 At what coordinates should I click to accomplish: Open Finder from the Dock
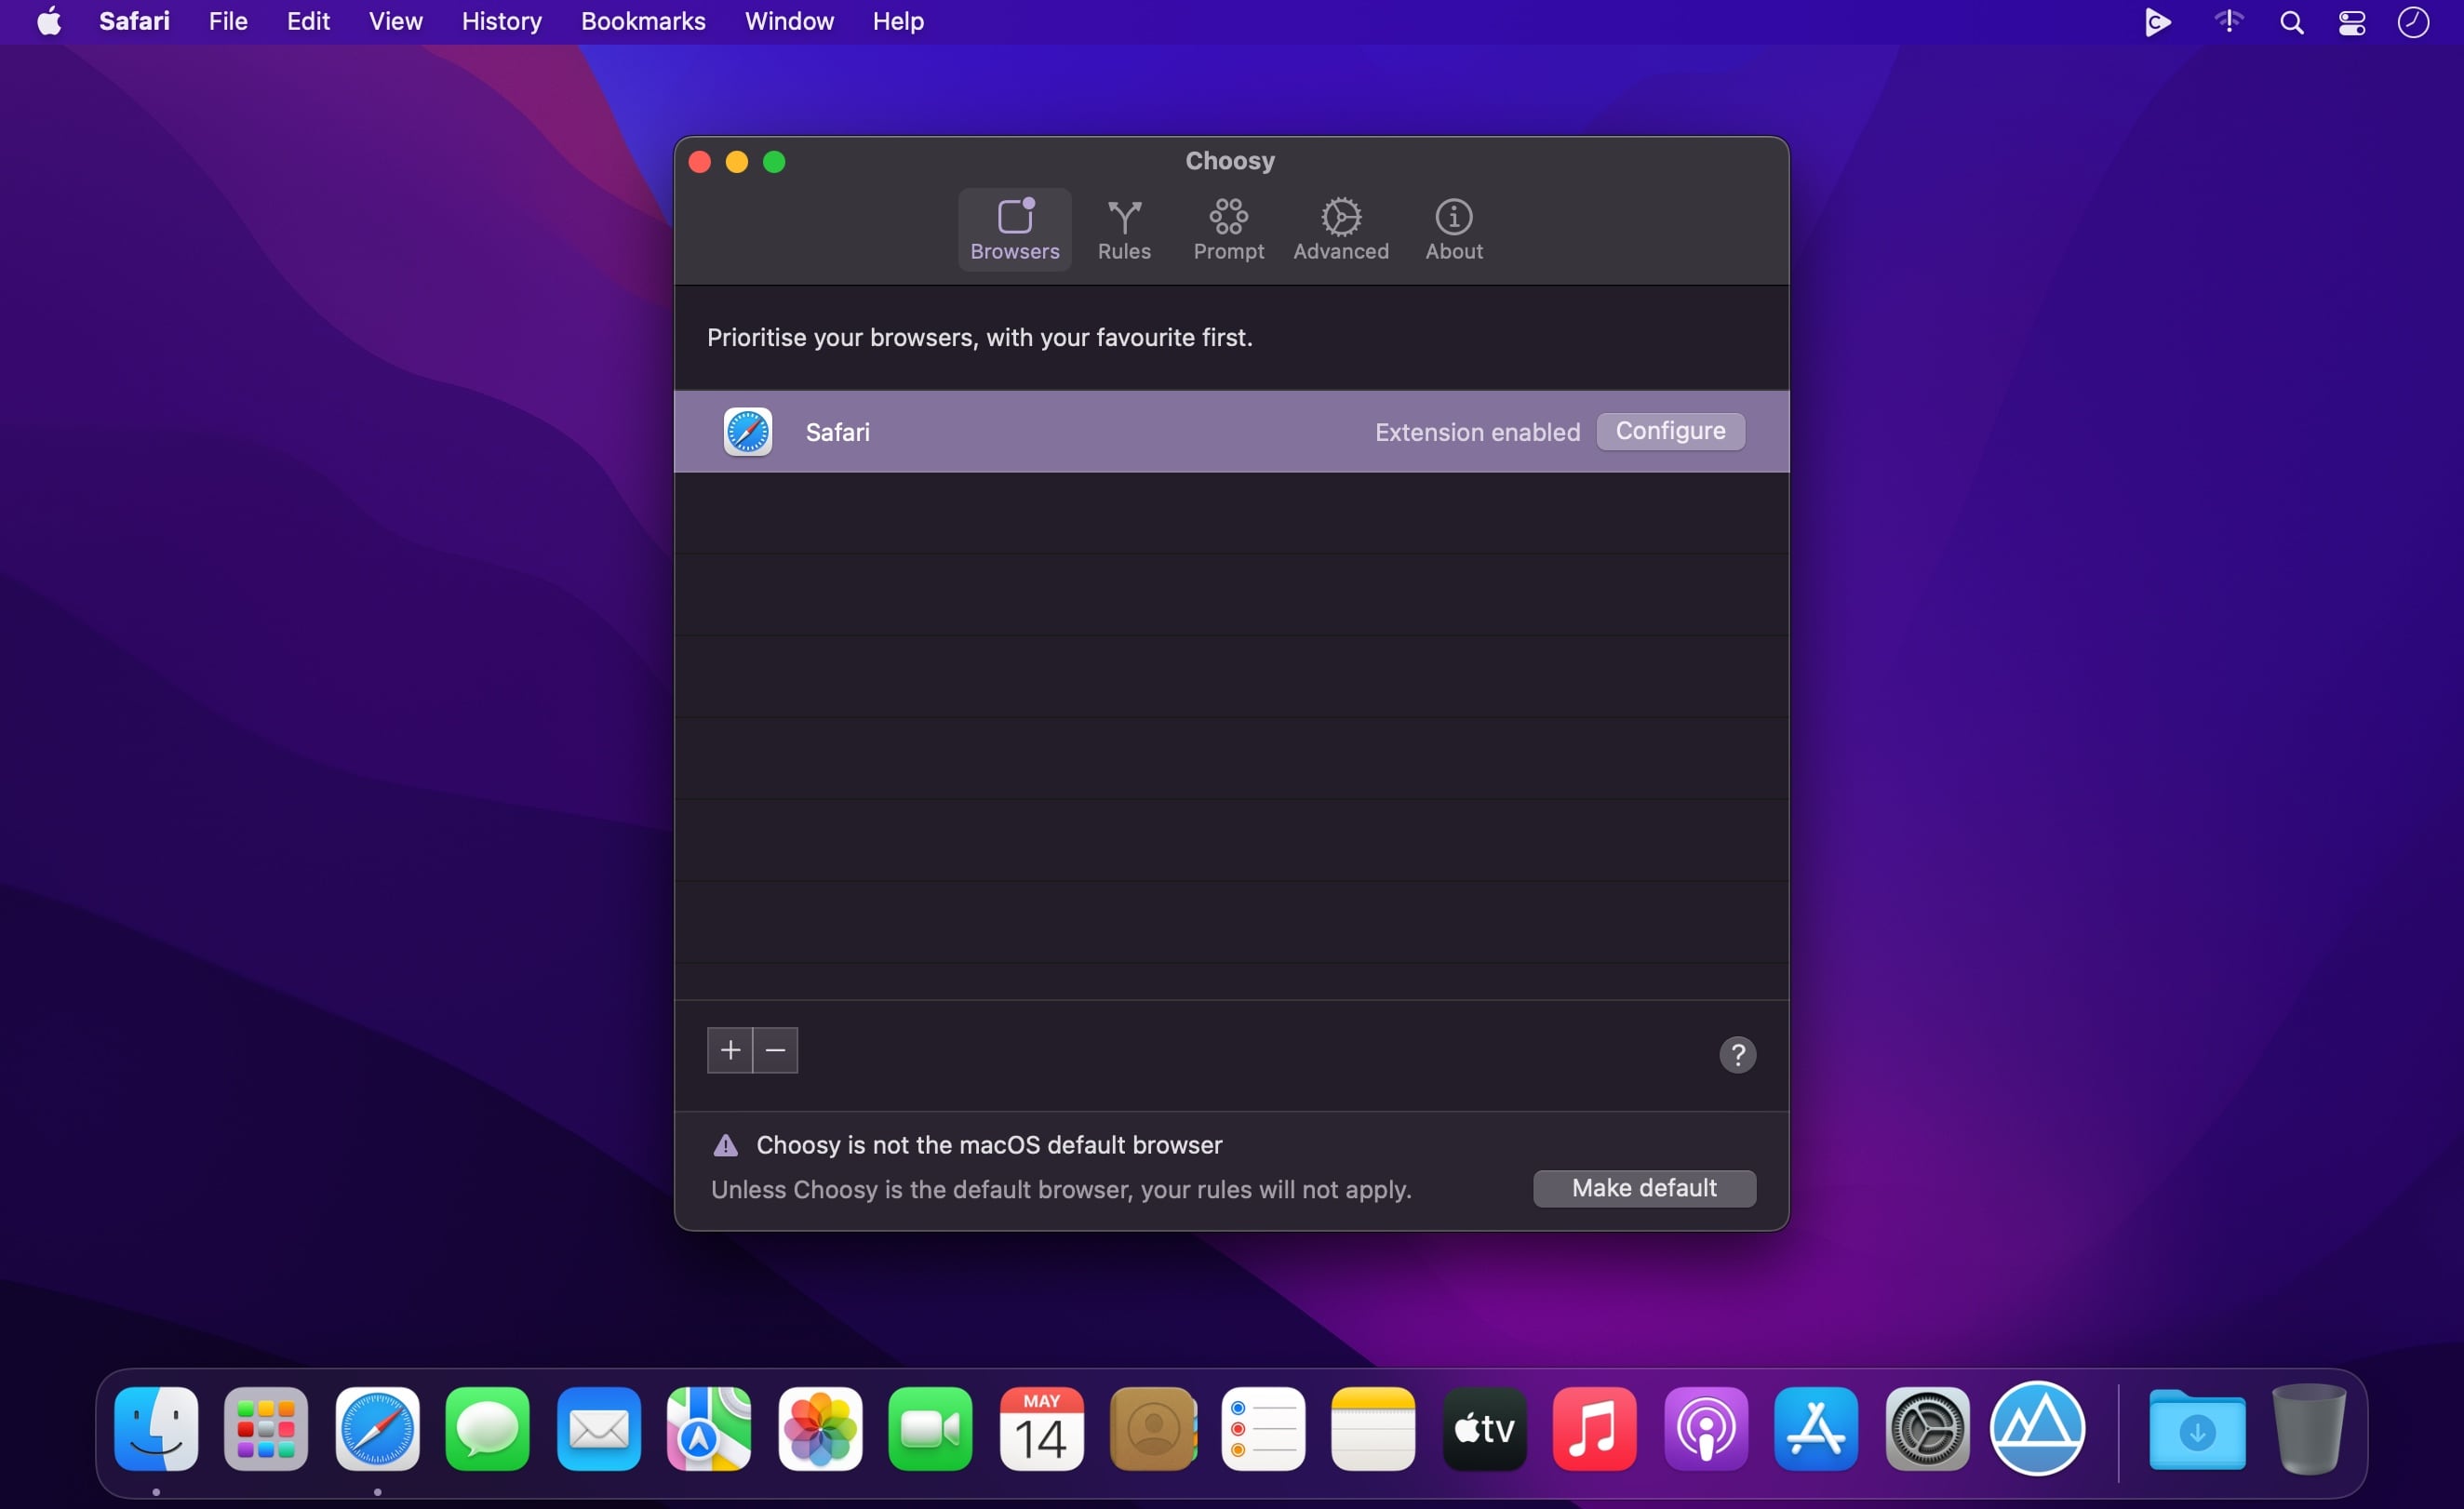click(156, 1428)
